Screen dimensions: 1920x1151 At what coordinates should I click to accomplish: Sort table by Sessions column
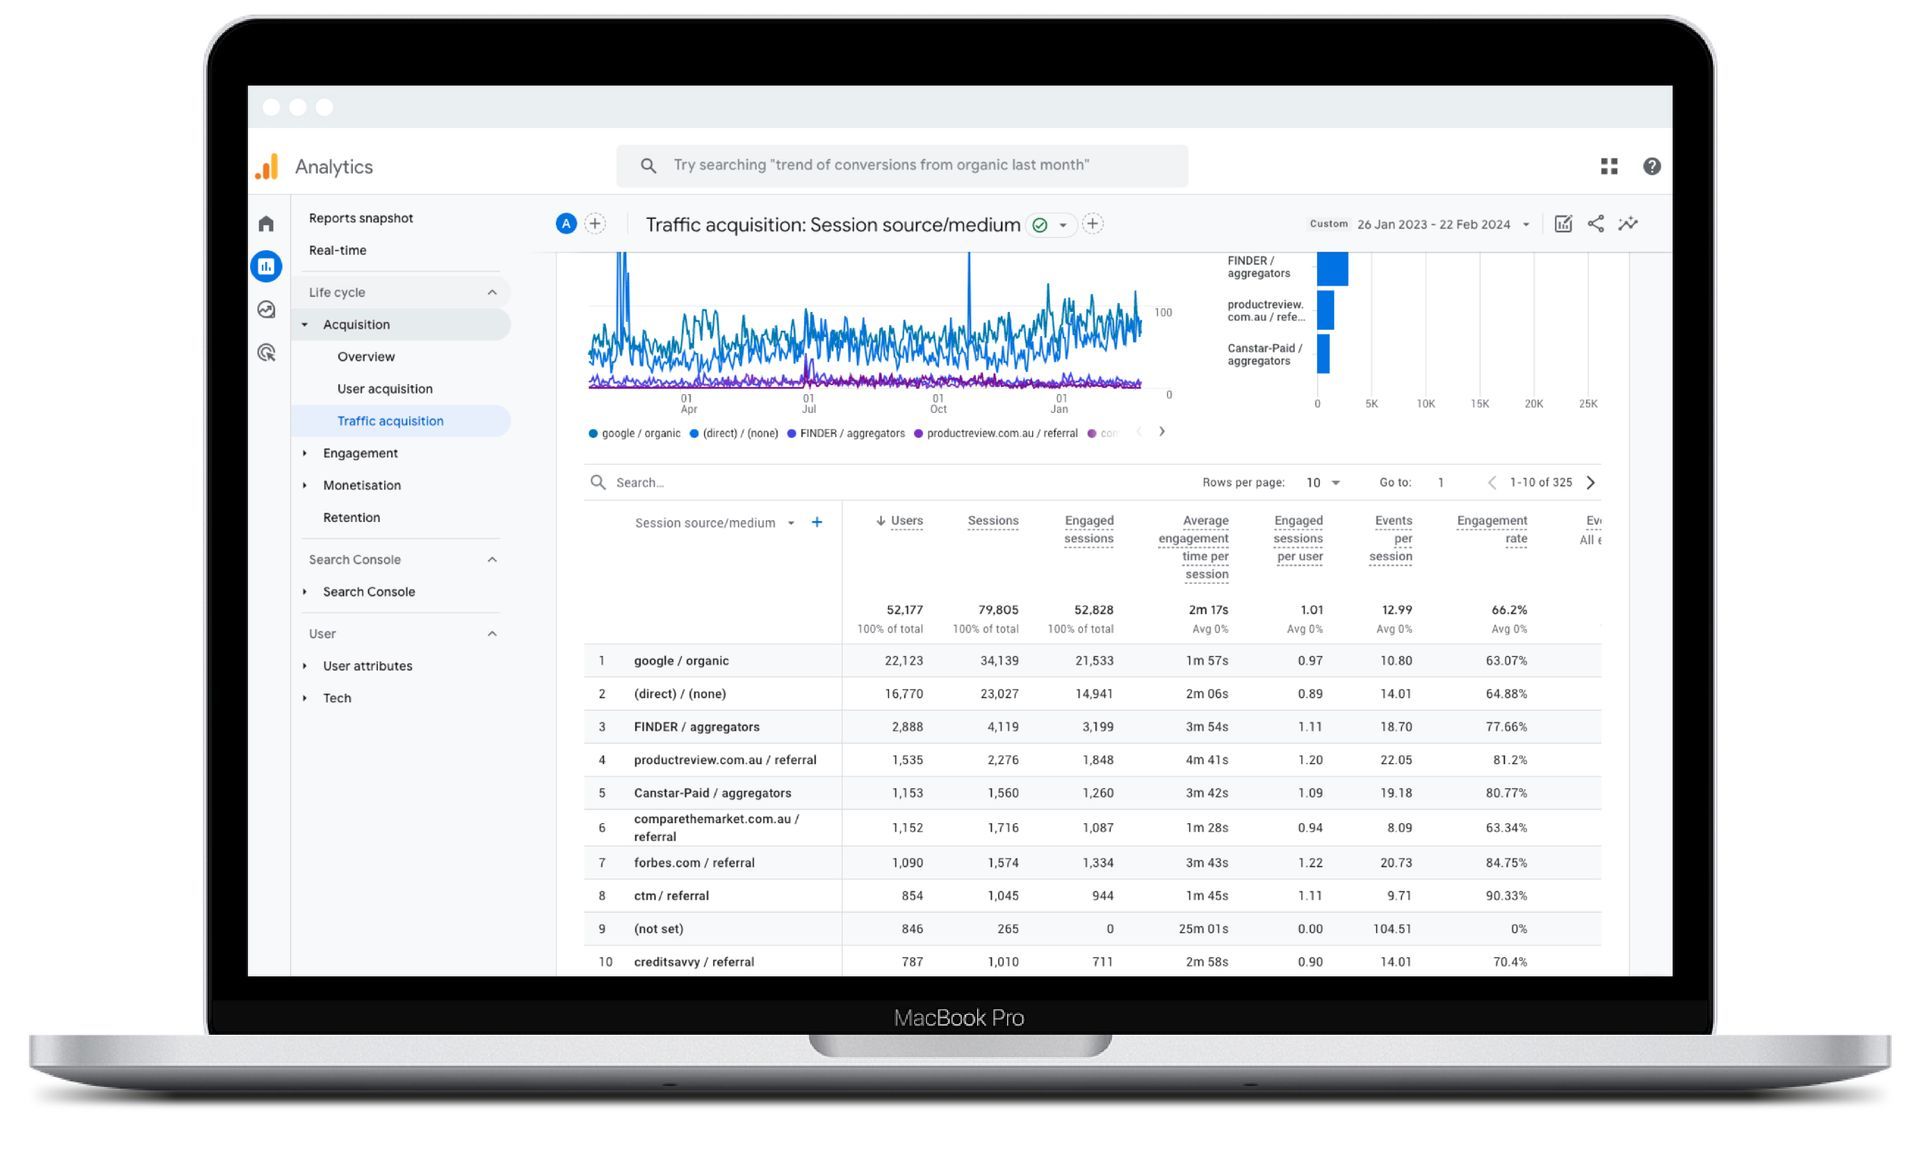(x=993, y=521)
